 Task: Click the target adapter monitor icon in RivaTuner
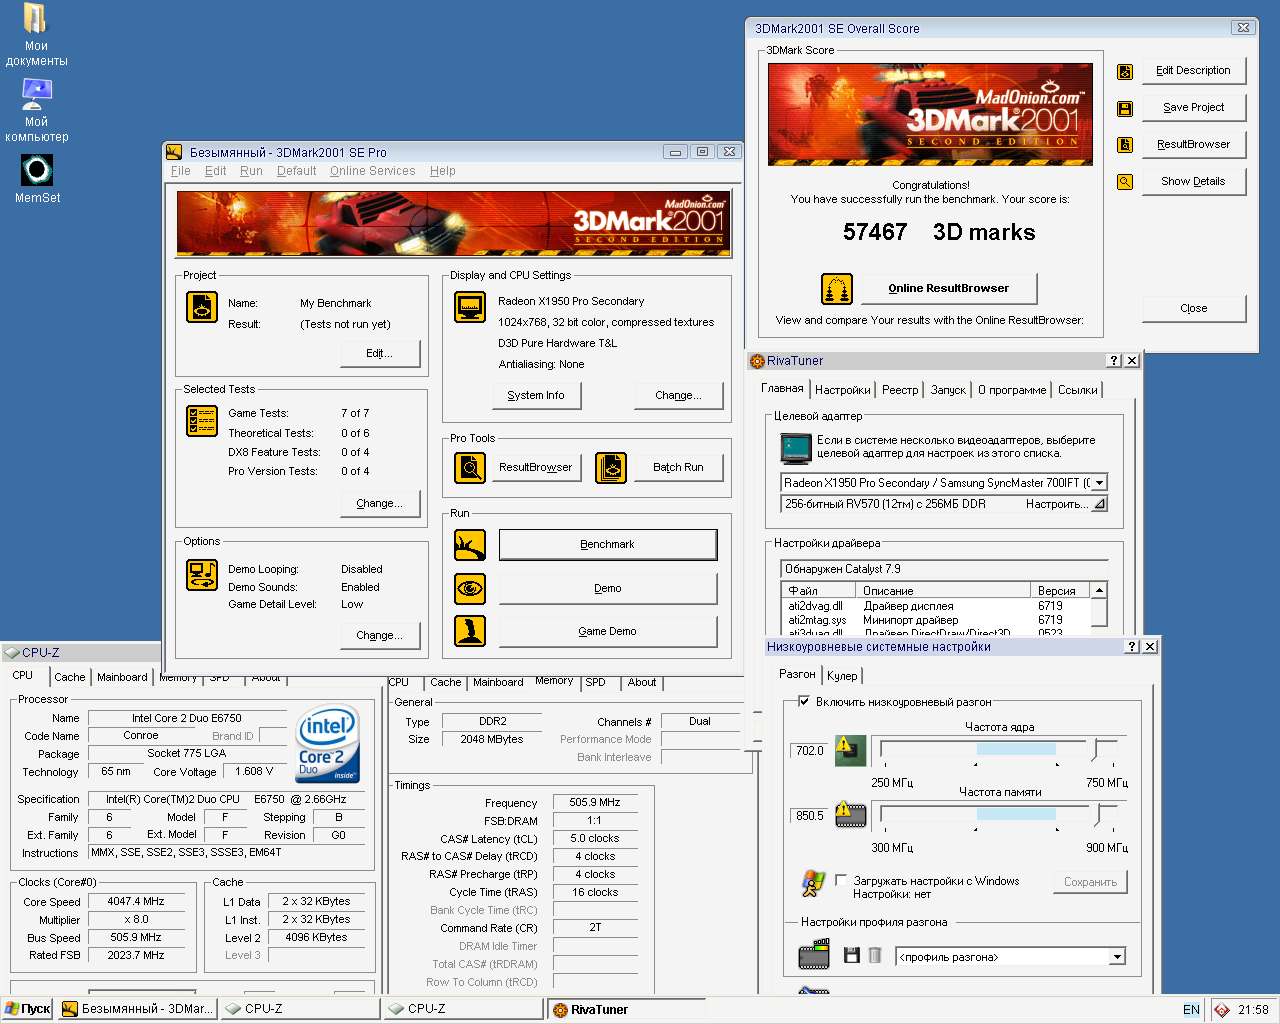tap(796, 447)
